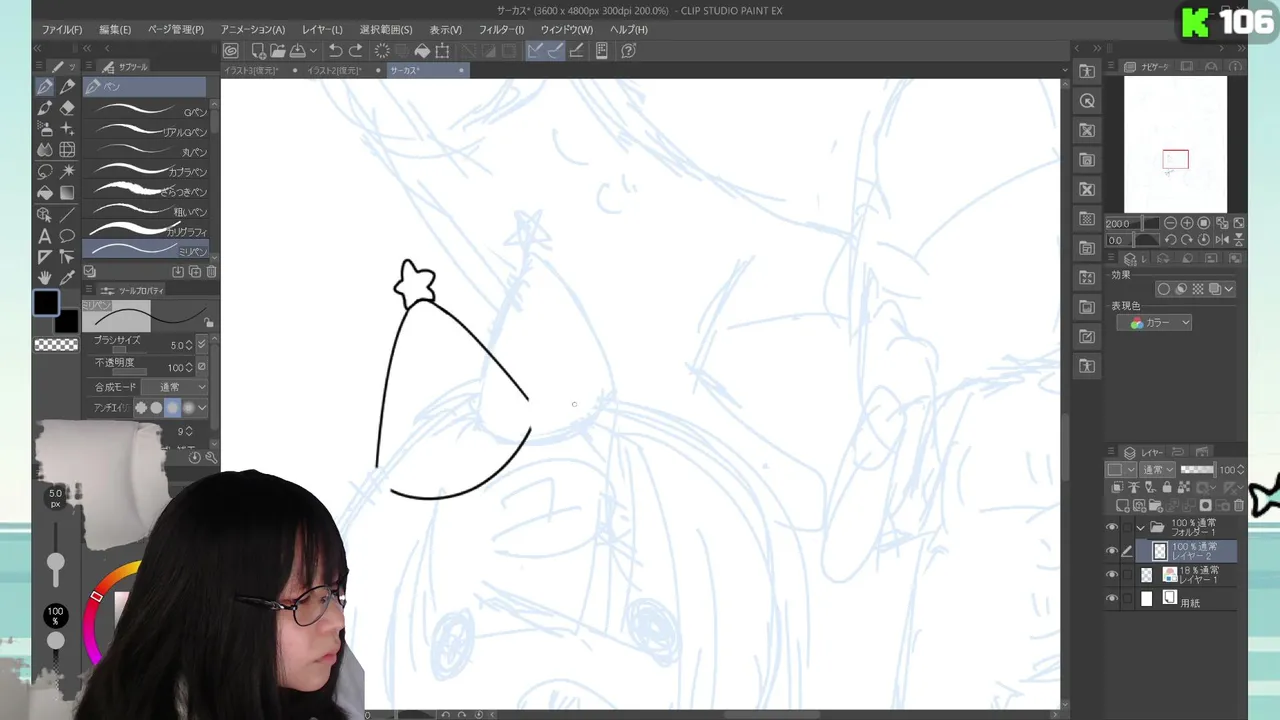Screen dimensions: 1280x720
Task: Toggle visibility of 用紙 paper layer
Action: tap(1112, 599)
